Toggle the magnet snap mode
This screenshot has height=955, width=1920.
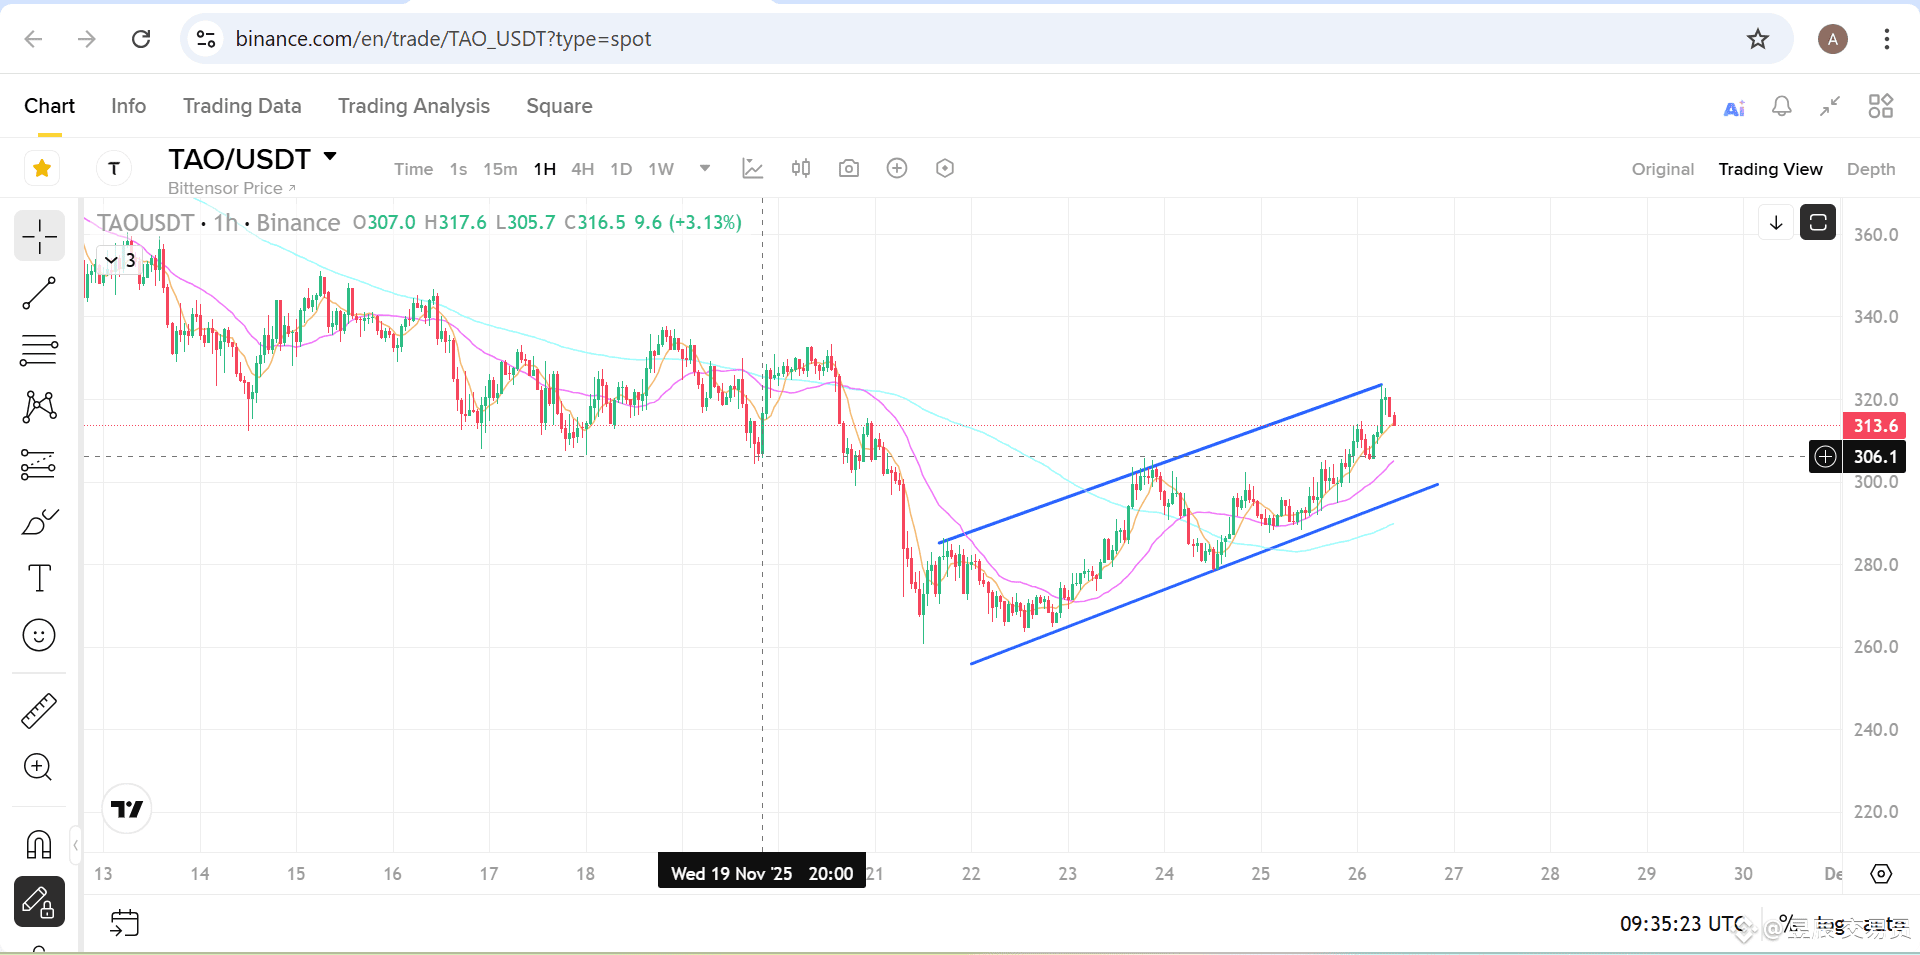(39, 845)
